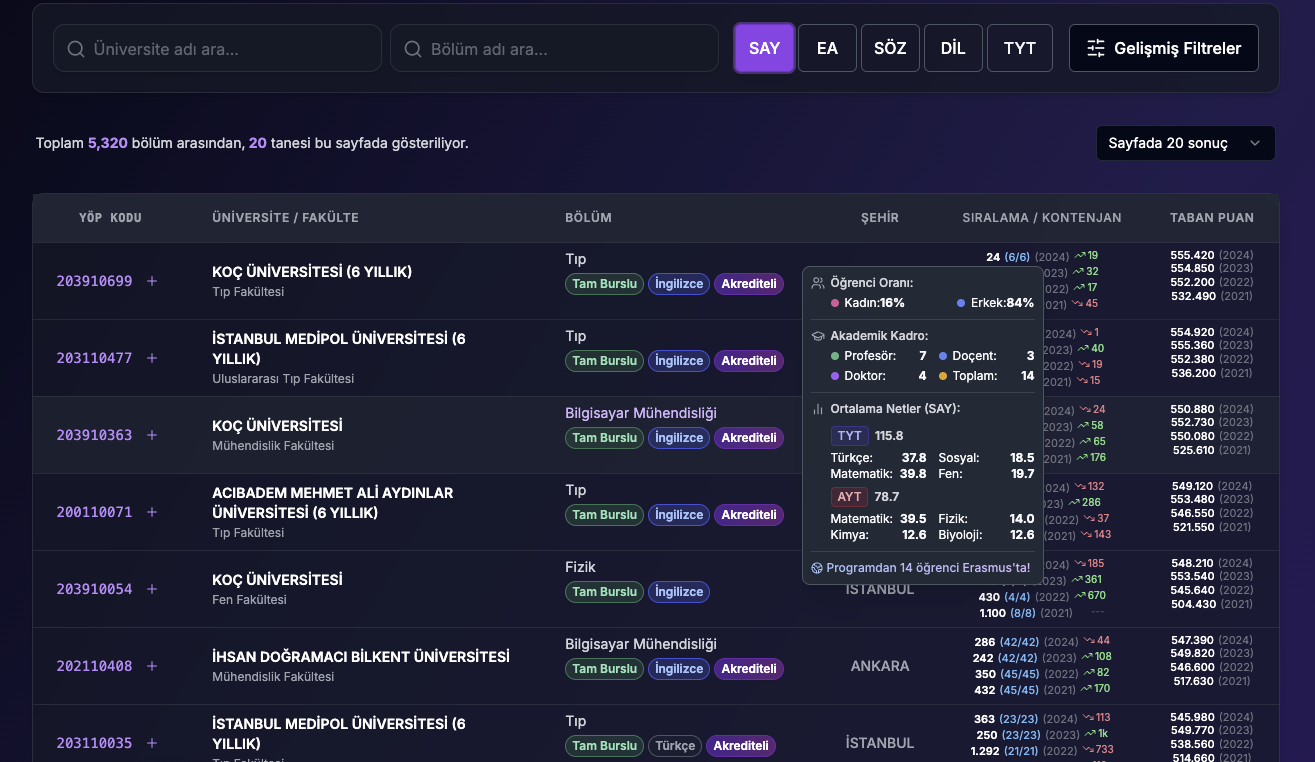Click the TYT 115.8 badge in tooltip
Screen dimensions: 1315x762
click(850, 436)
